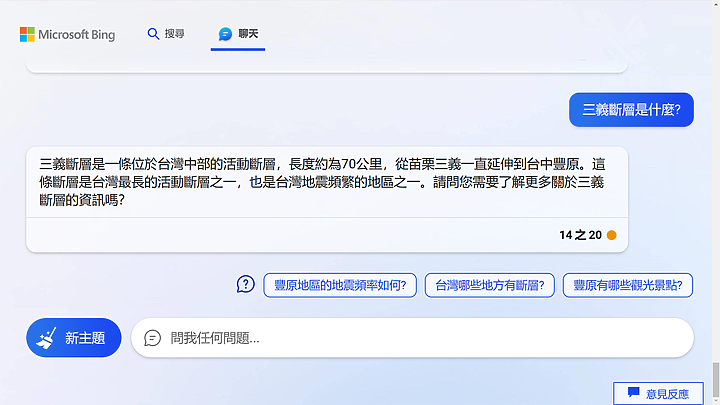
Task: Choose suggestion 台灣哪些地方有斷層?
Action: click(x=489, y=285)
